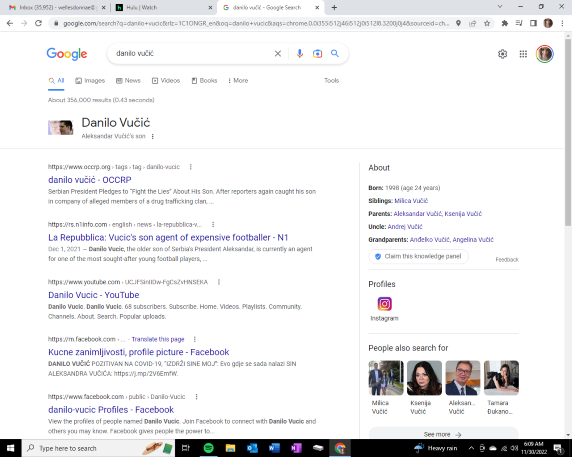Start voice search with microphone icon
This screenshot has height=457, width=572.
(299, 54)
